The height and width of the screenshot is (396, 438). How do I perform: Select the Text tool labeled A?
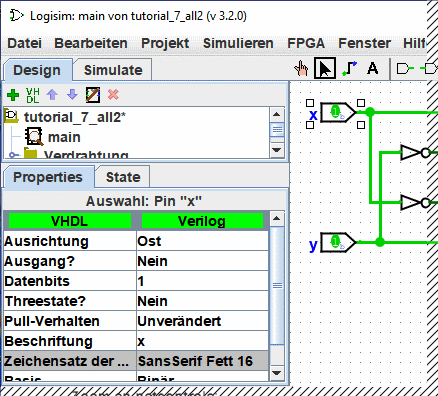372,68
